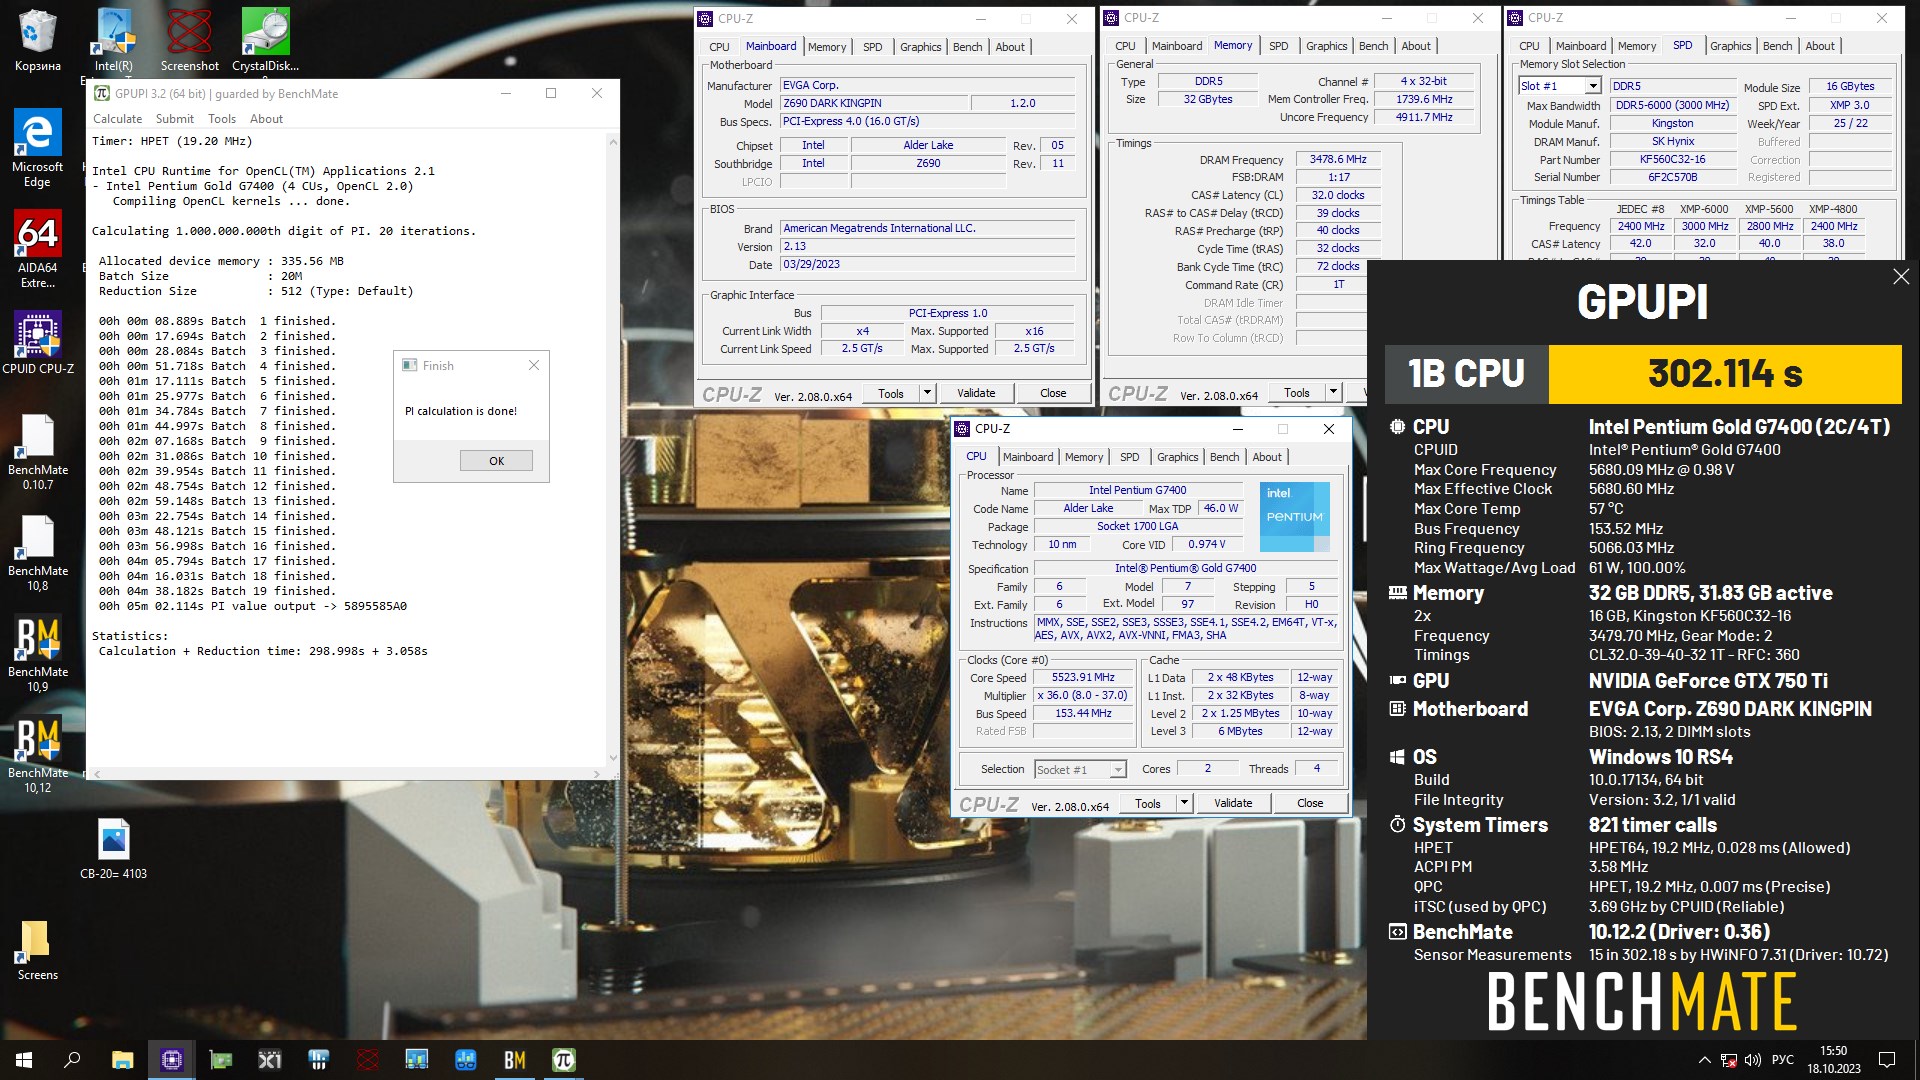Click Close in front CPU-Z CPU window
Image resolution: width=1920 pixels, height=1080 pixels.
click(1310, 803)
